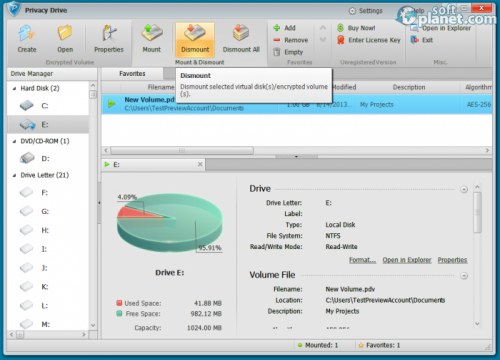This screenshot has height=360, width=500.
Task: Select the New Volume.pdv favorites row
Action: coord(297,104)
